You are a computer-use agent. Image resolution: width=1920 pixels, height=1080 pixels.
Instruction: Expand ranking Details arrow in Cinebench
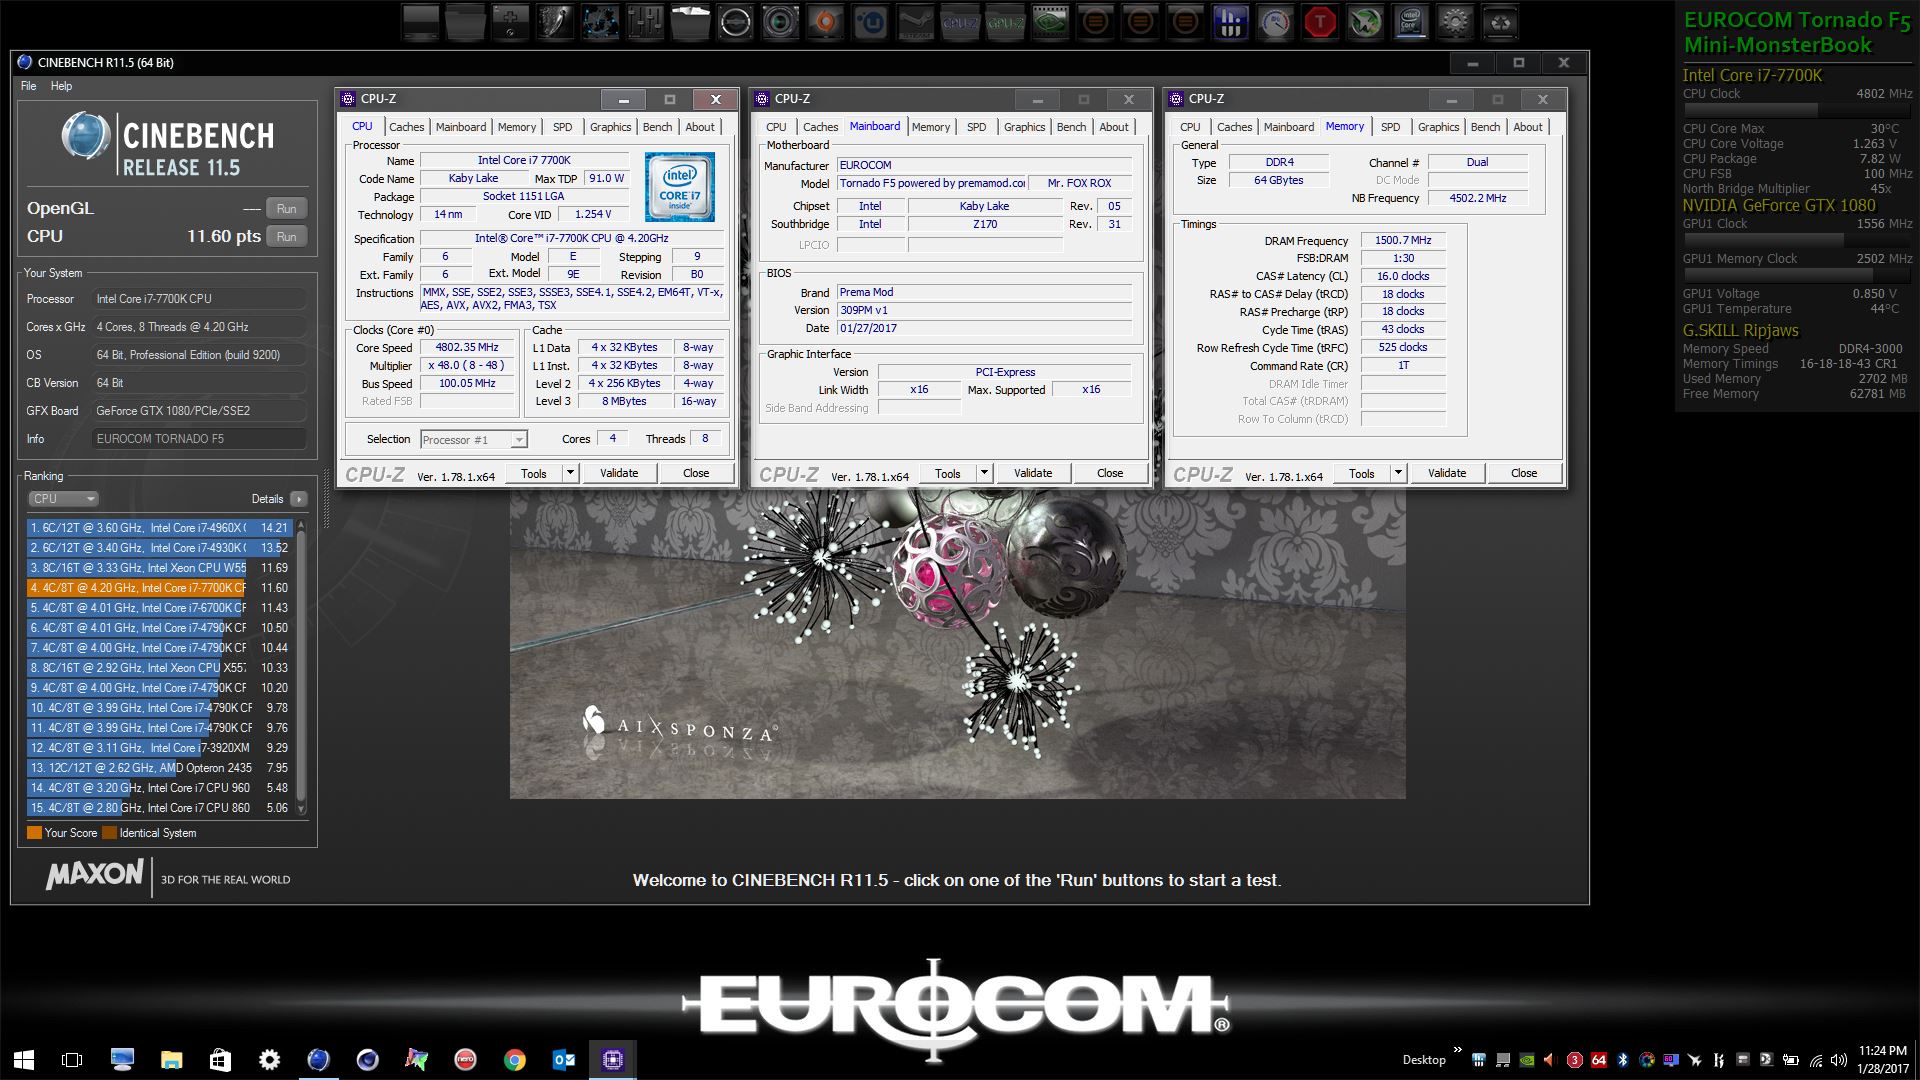pyautogui.click(x=298, y=498)
